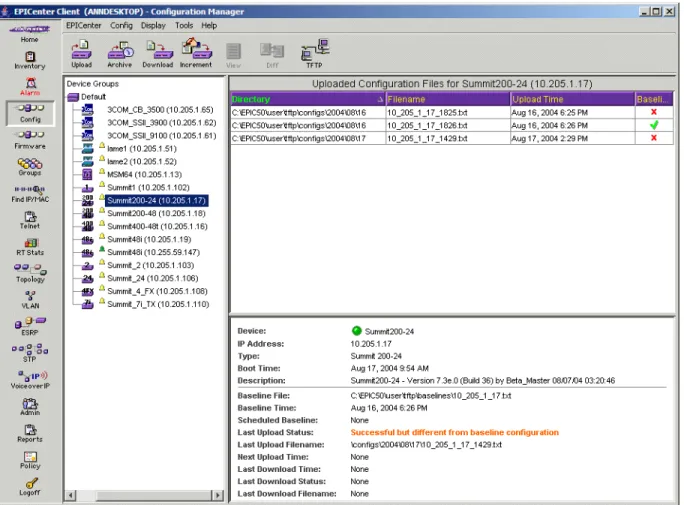Image resolution: width=684 pixels, height=505 pixels.
Task: Open the ESRP module
Action: (x=30, y=327)
